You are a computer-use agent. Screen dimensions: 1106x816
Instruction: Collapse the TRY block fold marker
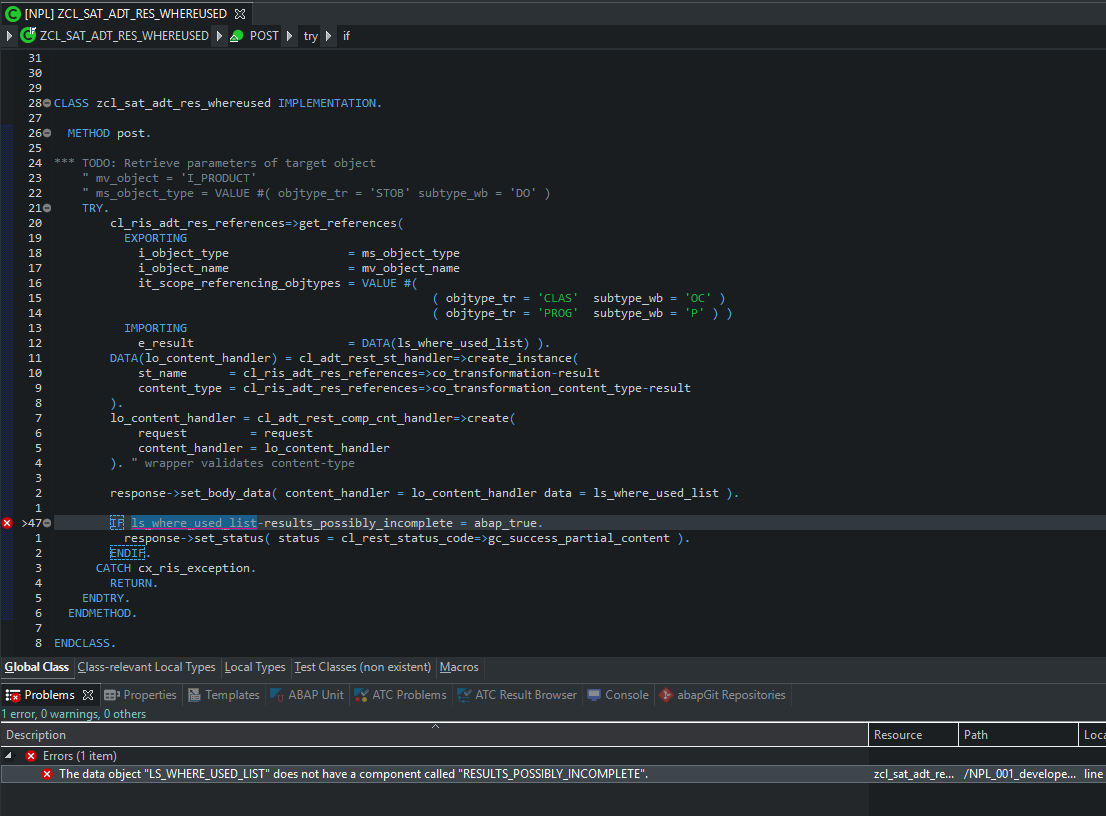[x=46, y=207]
